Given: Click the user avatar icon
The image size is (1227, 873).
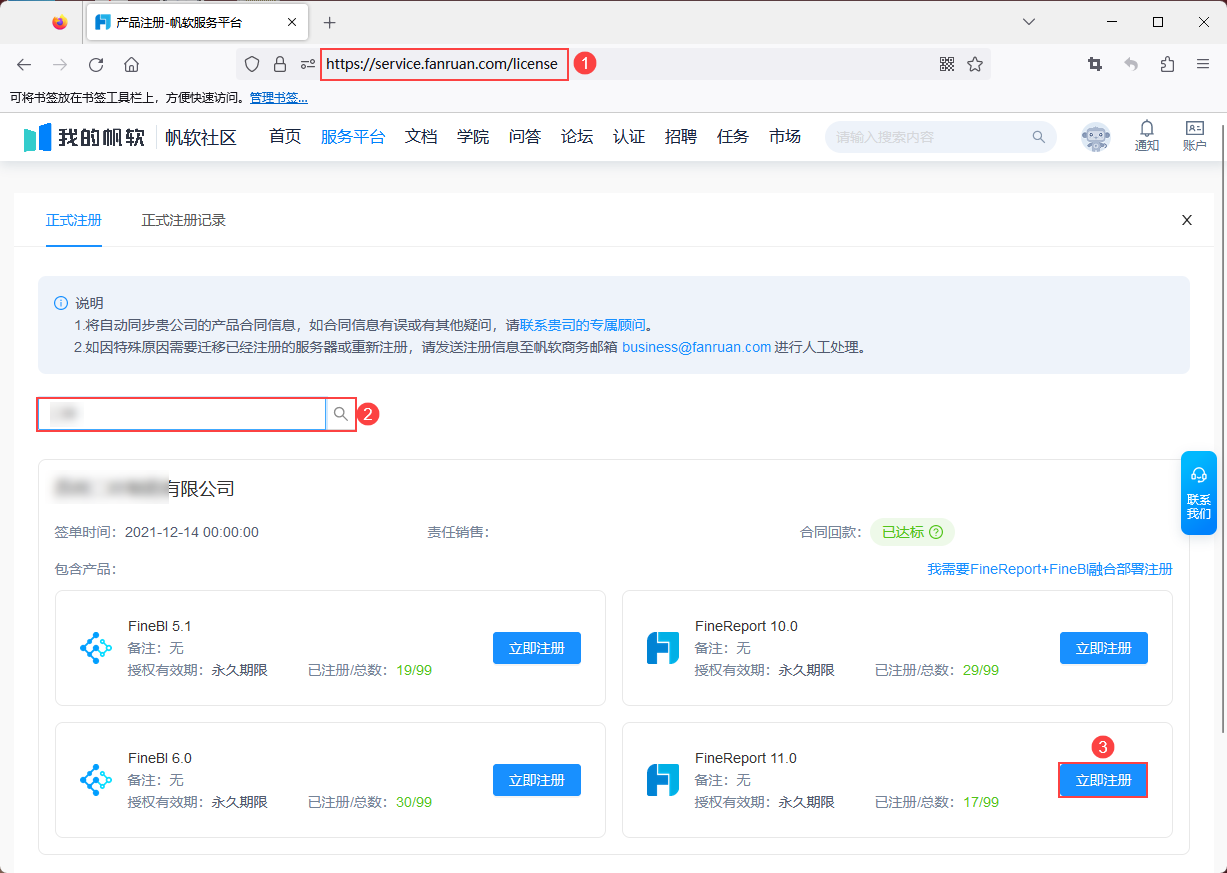Looking at the screenshot, I should tap(1096, 137).
